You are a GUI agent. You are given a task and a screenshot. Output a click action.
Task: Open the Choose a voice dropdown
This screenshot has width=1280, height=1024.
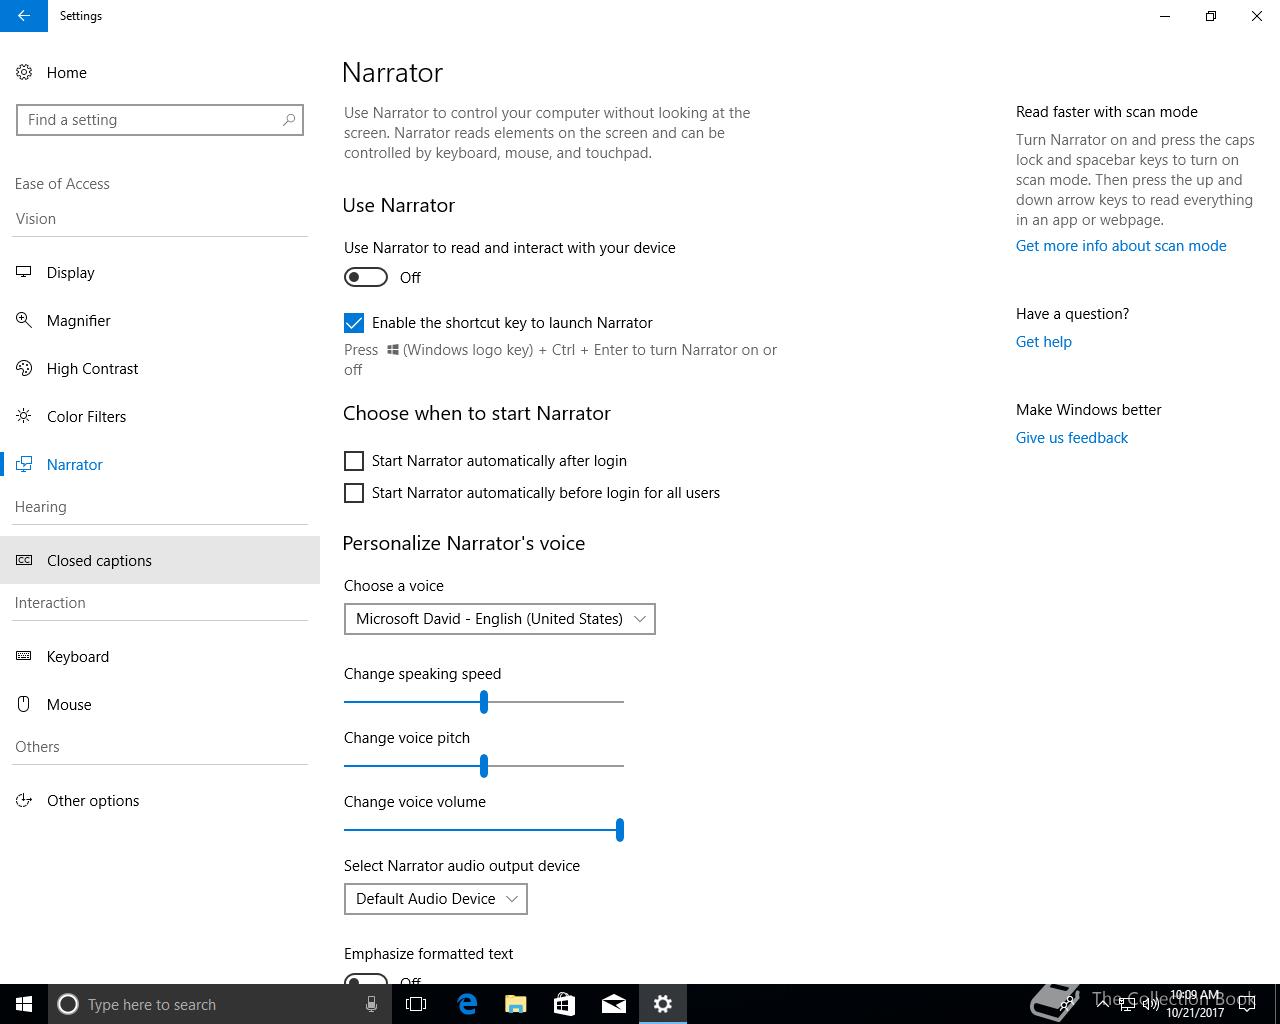(x=500, y=619)
